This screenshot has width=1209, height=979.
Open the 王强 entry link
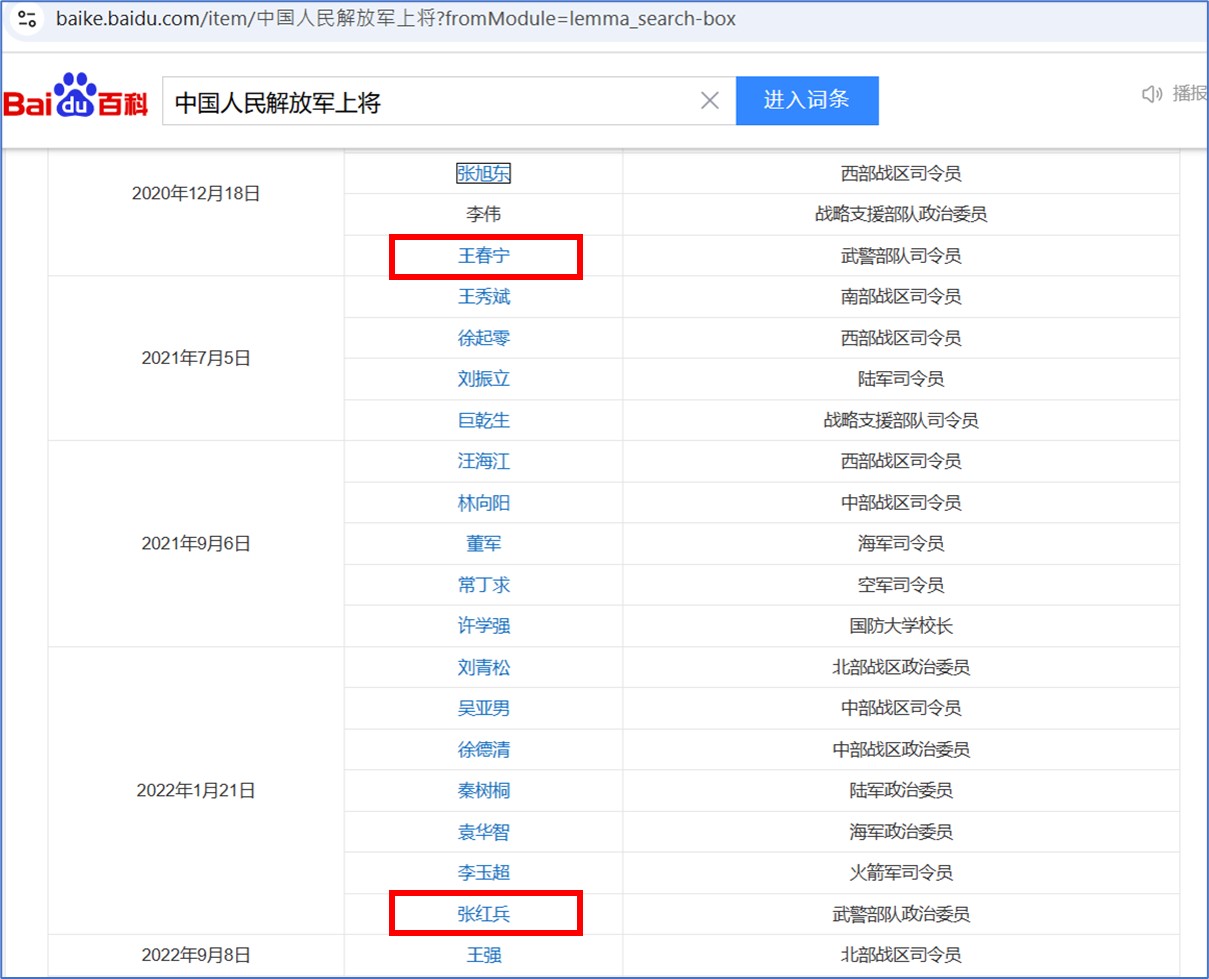click(484, 955)
